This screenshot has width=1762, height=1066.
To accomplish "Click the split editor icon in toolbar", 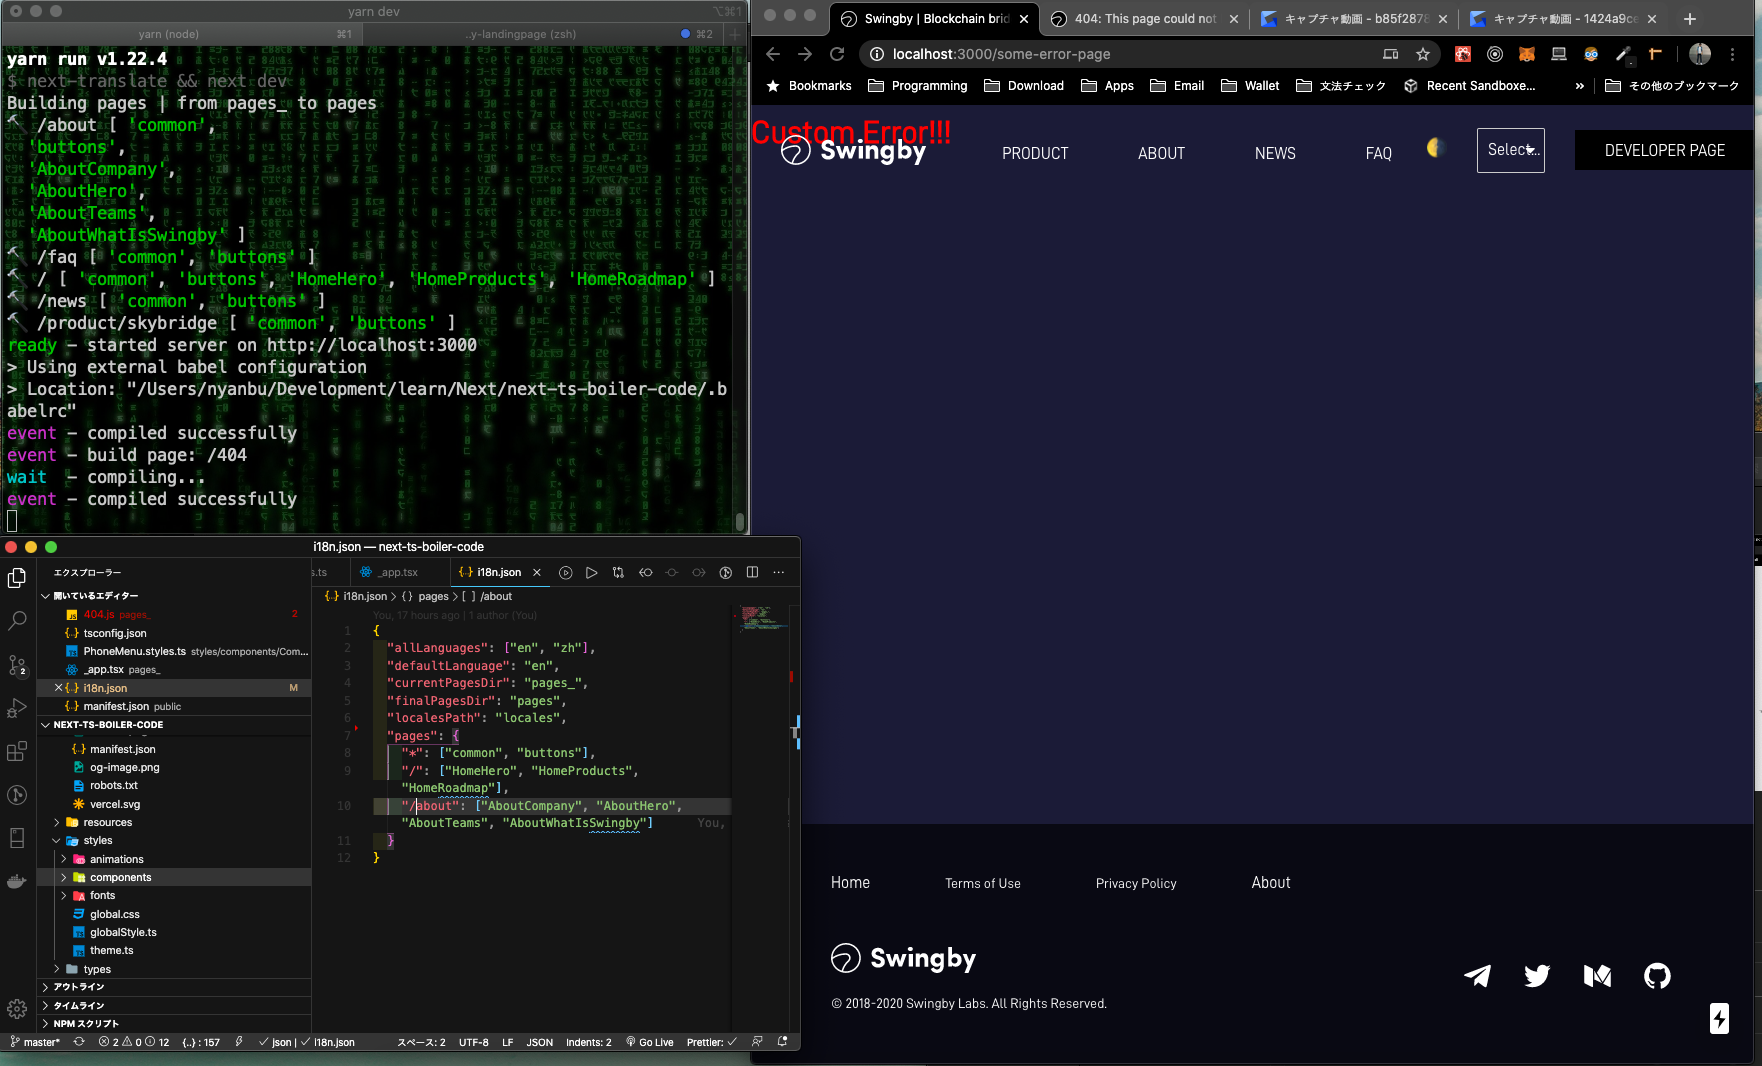I will coord(752,572).
